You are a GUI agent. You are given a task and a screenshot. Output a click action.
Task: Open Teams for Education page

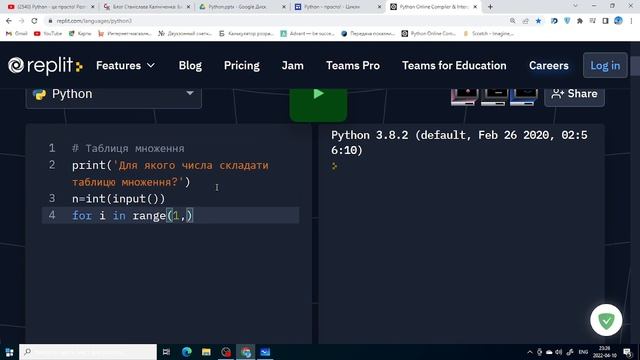454,66
